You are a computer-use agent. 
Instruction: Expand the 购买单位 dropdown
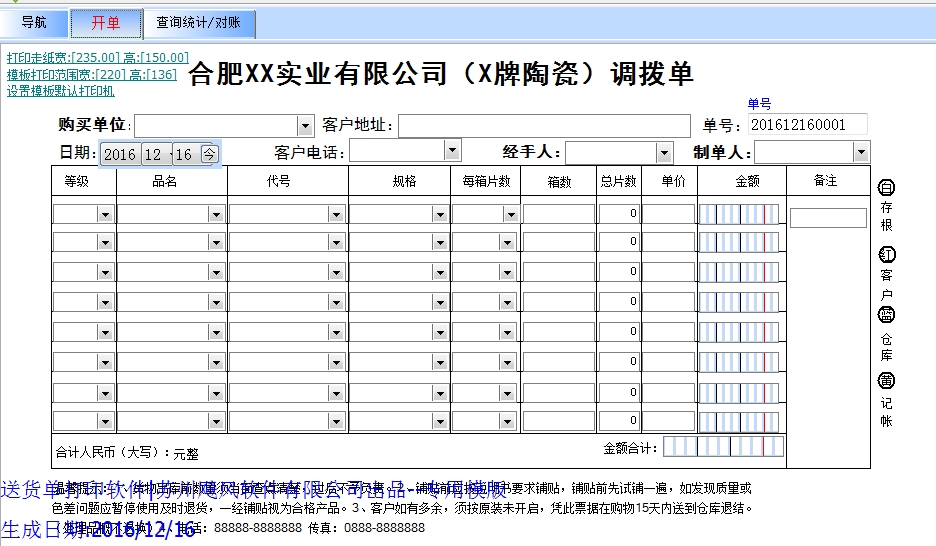(305, 126)
